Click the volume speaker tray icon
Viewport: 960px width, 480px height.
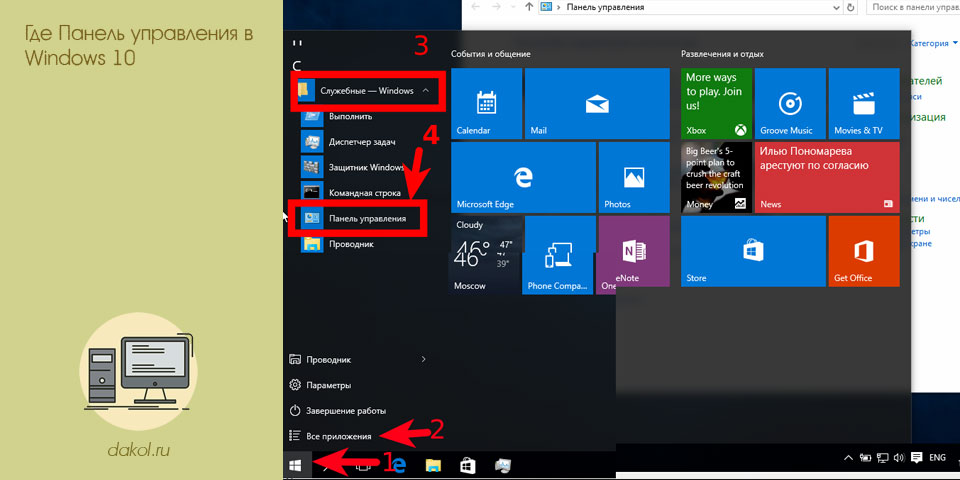[x=899, y=457]
